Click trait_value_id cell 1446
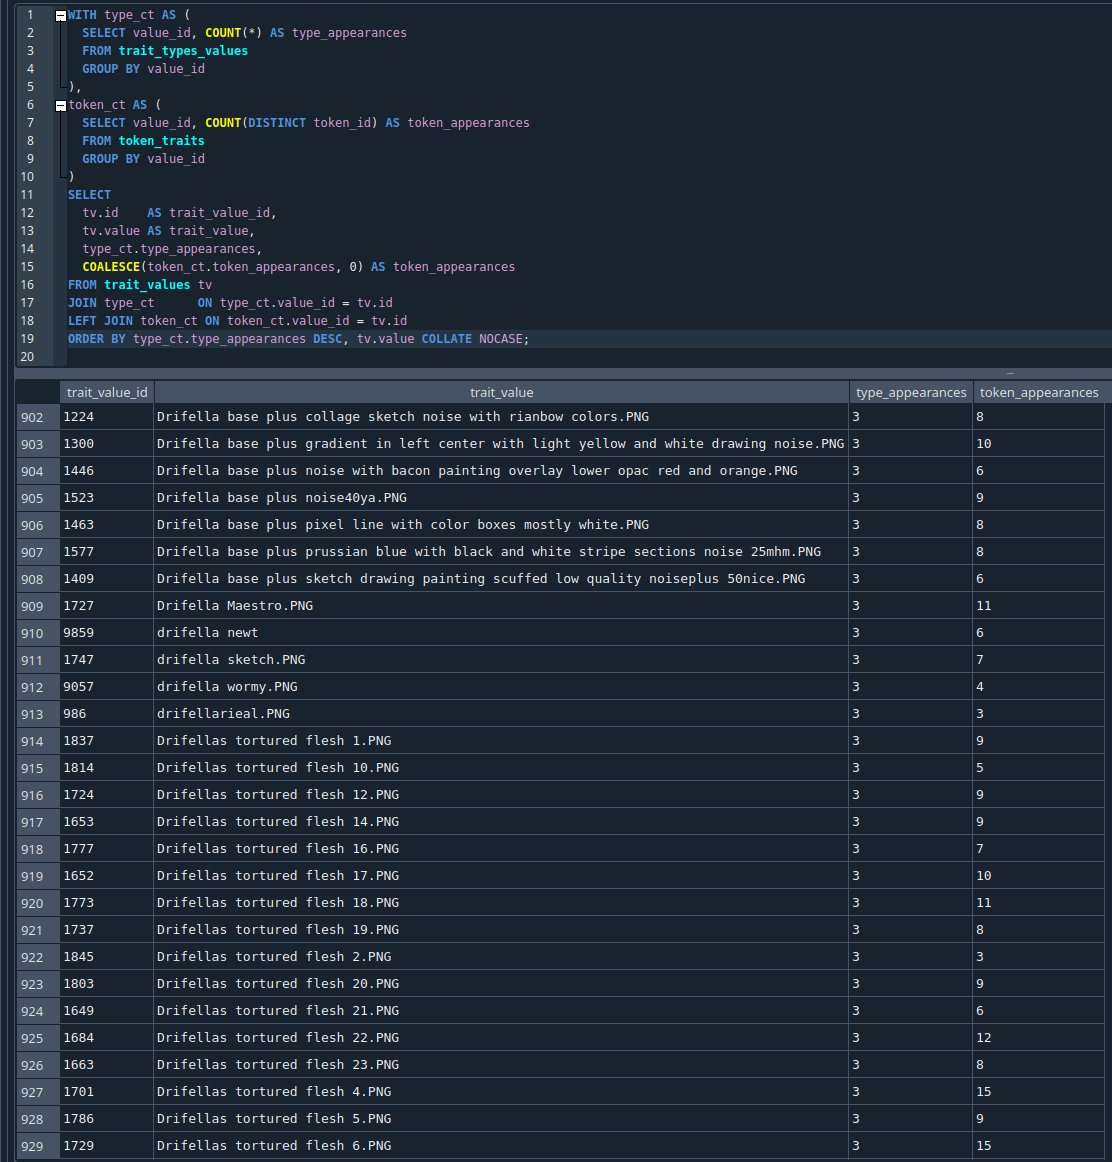The height and width of the screenshot is (1162, 1112). point(107,471)
